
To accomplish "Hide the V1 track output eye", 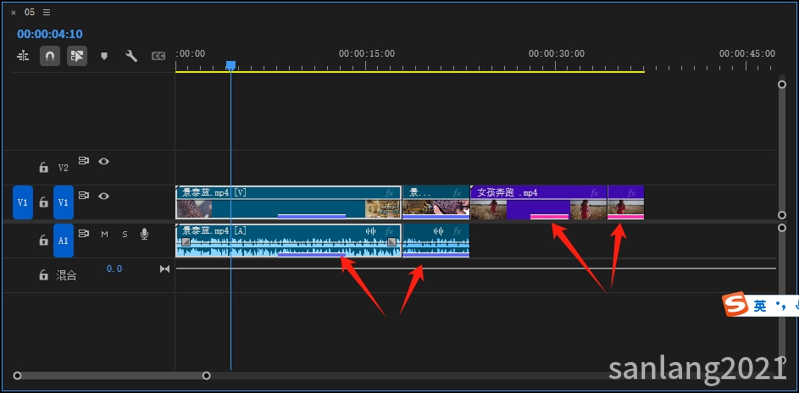I will click(104, 196).
